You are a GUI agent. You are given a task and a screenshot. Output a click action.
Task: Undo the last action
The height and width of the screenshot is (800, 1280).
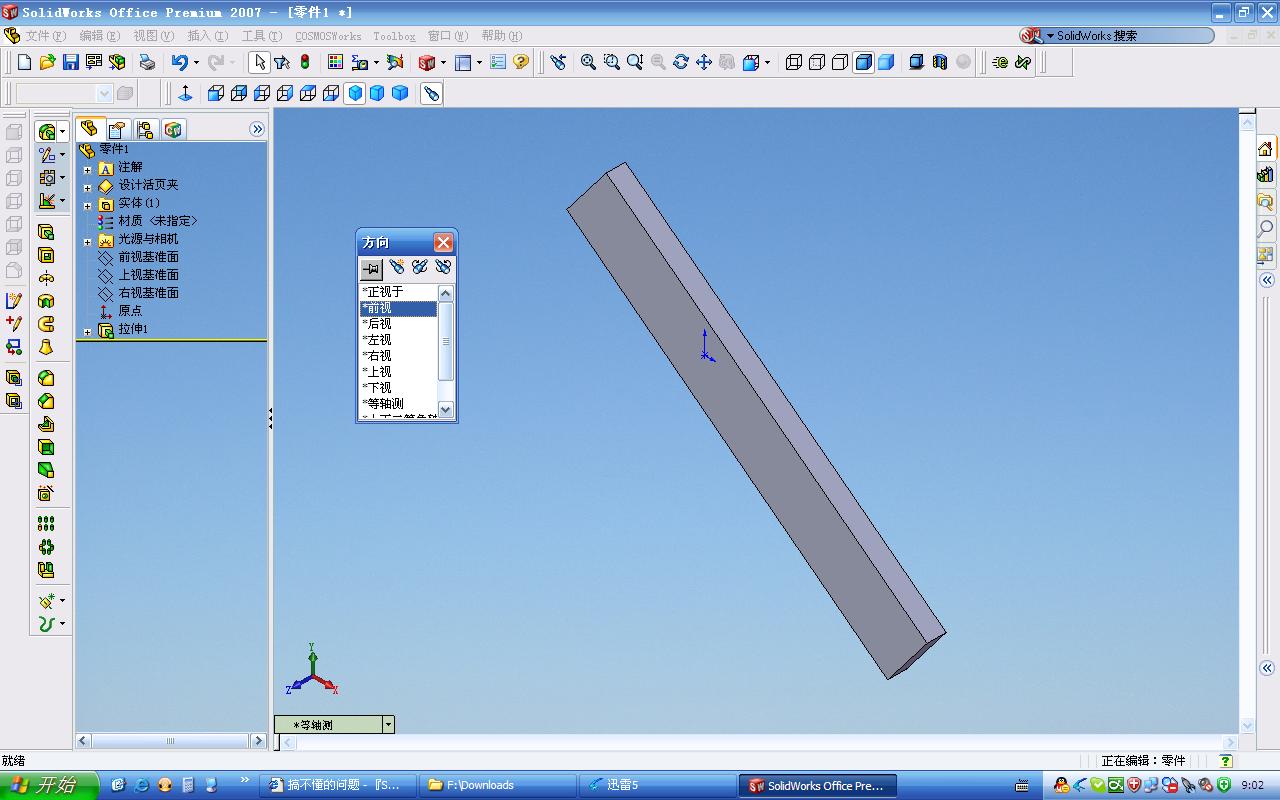tap(179, 62)
